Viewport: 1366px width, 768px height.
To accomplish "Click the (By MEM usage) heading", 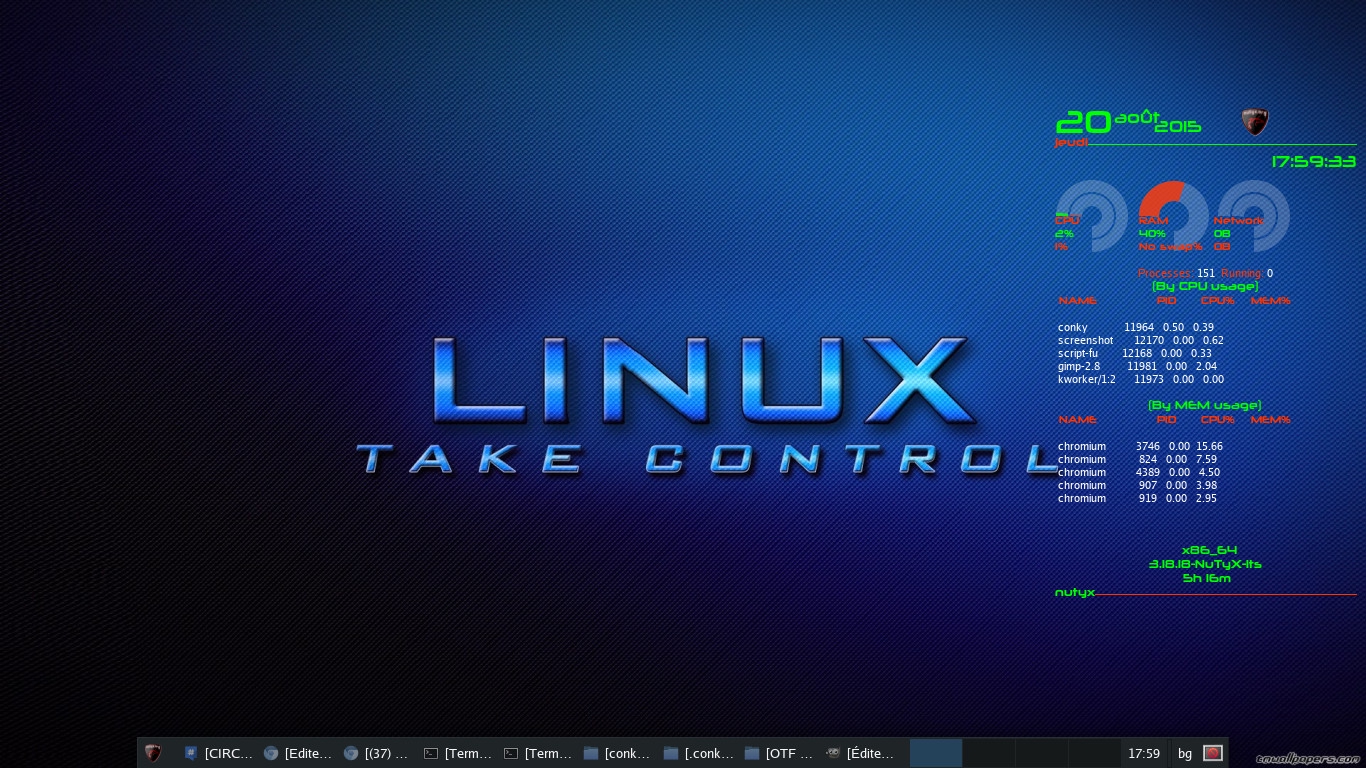I will [1205, 405].
